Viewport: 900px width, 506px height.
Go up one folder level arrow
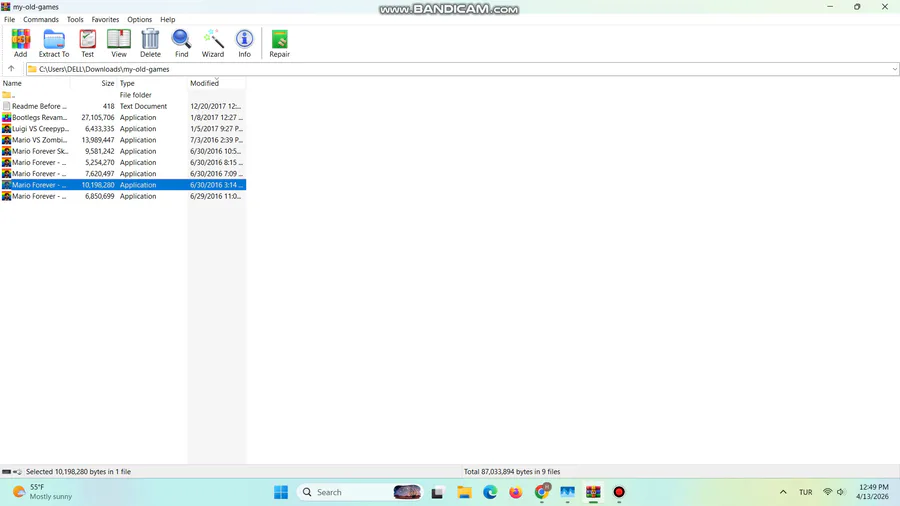tap(11, 69)
